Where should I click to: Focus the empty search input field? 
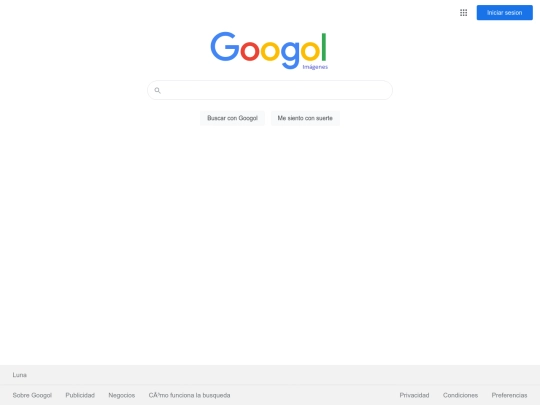click(x=270, y=90)
